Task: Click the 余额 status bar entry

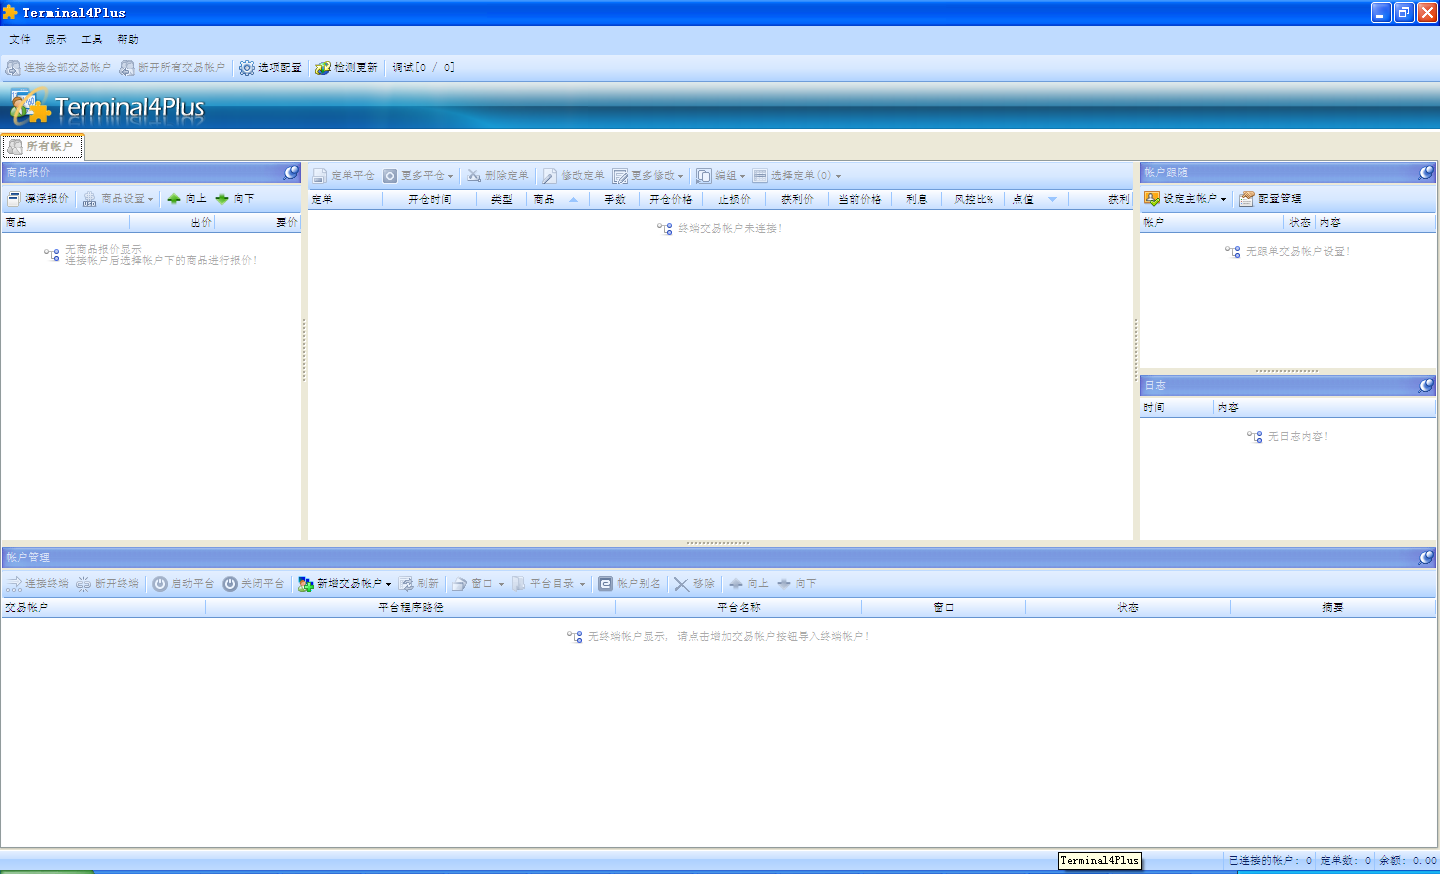Action: click(x=1408, y=861)
